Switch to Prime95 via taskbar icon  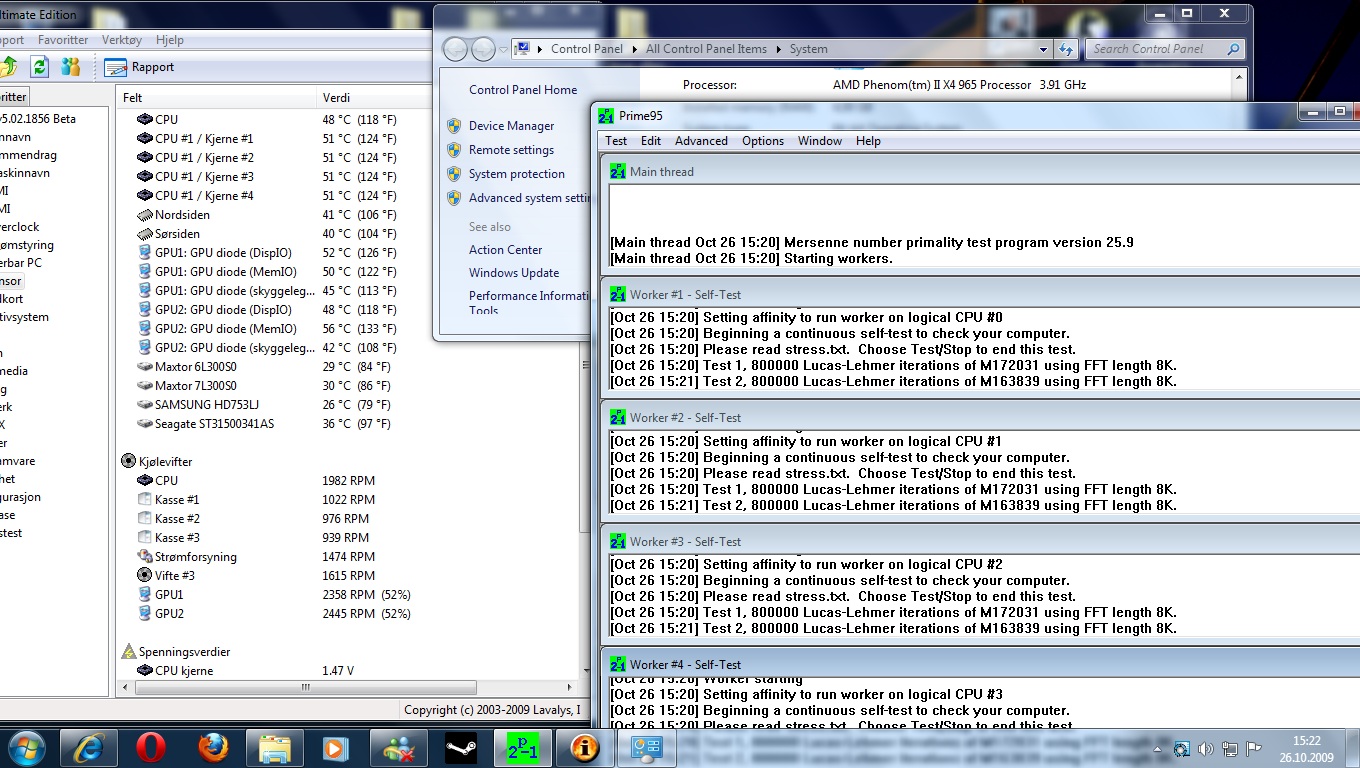(523, 747)
